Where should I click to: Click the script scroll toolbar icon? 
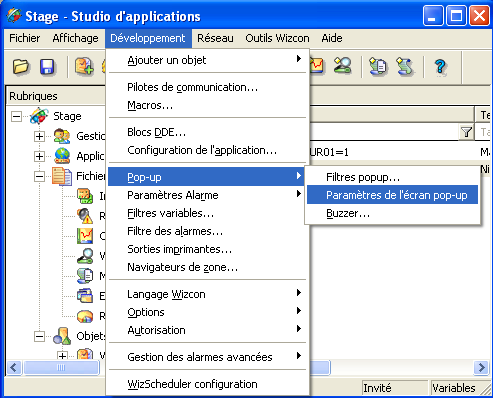tap(404, 66)
